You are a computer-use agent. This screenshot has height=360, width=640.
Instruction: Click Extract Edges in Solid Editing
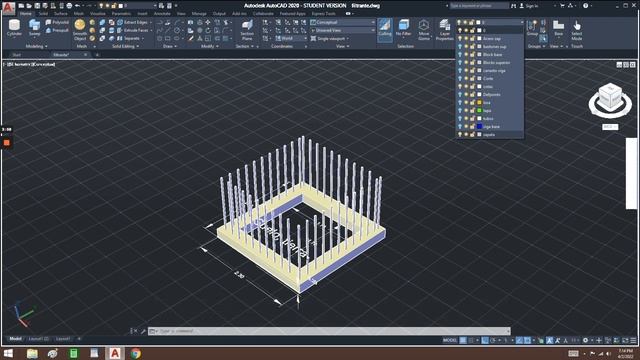point(133,22)
